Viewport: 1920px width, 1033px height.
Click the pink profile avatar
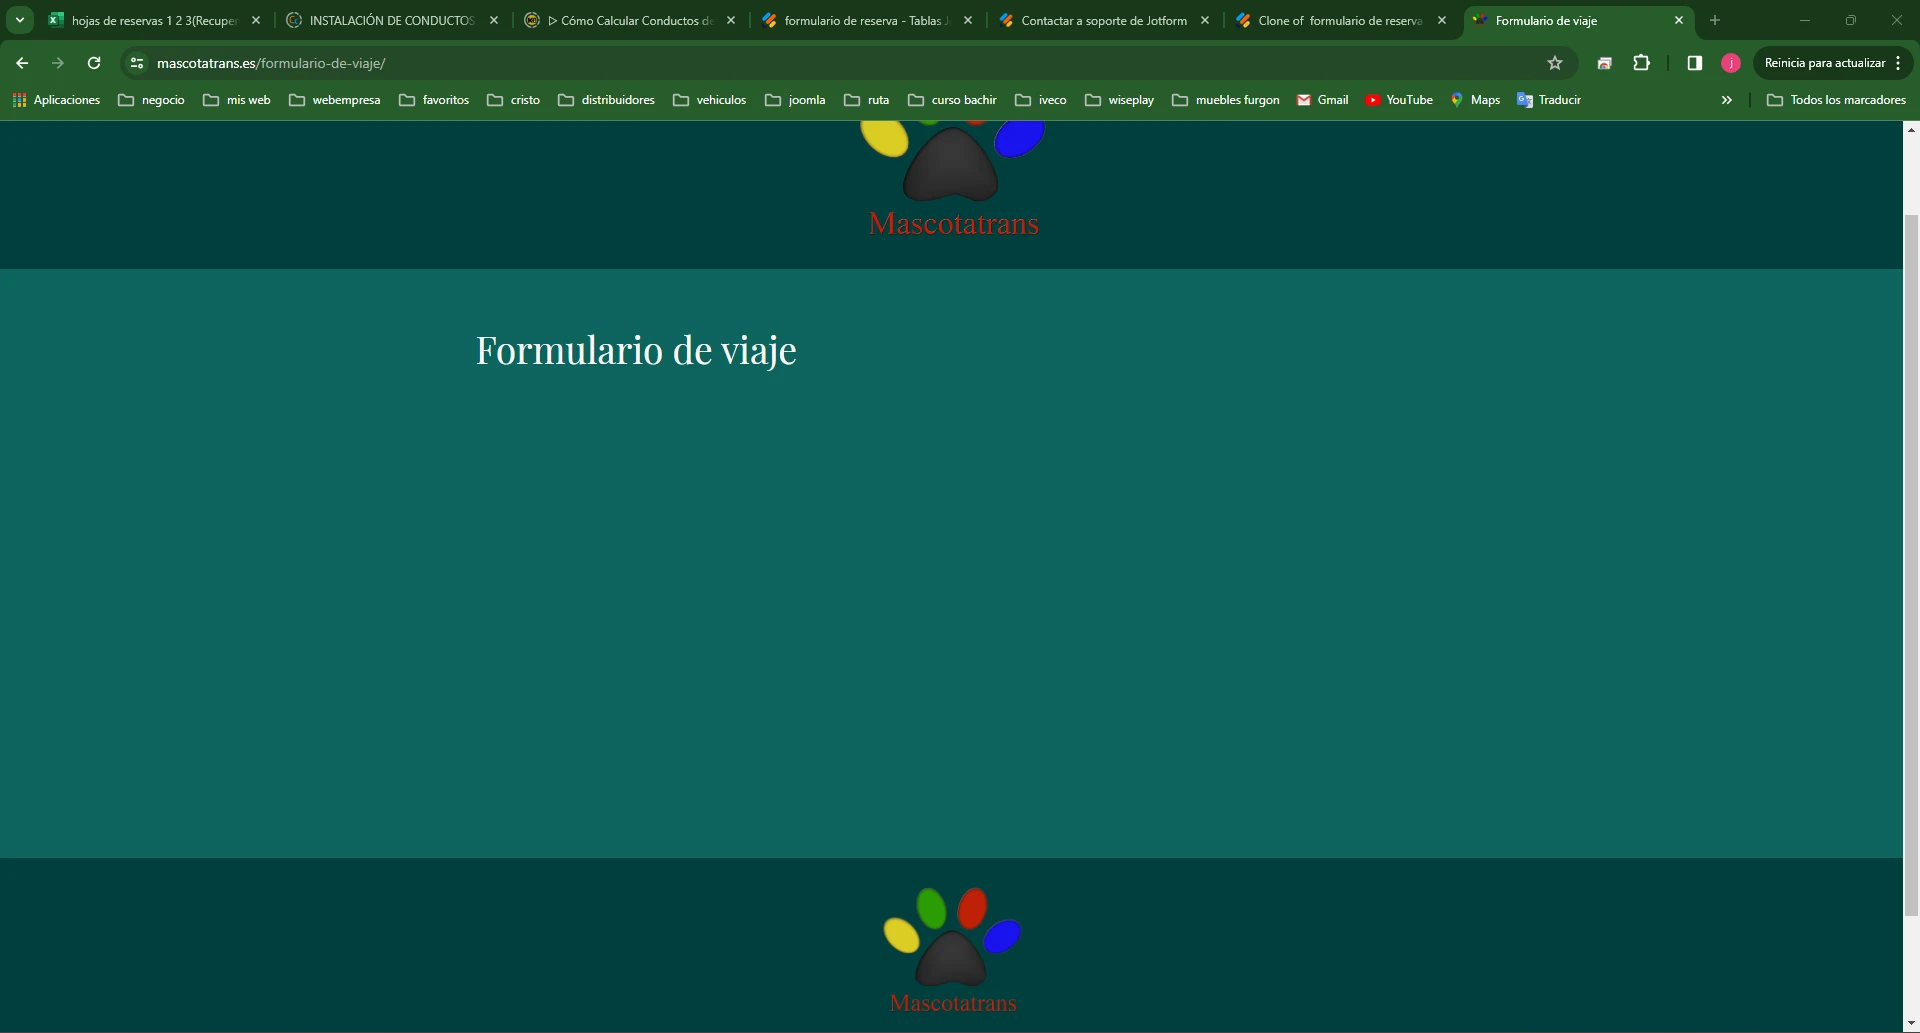1731,62
